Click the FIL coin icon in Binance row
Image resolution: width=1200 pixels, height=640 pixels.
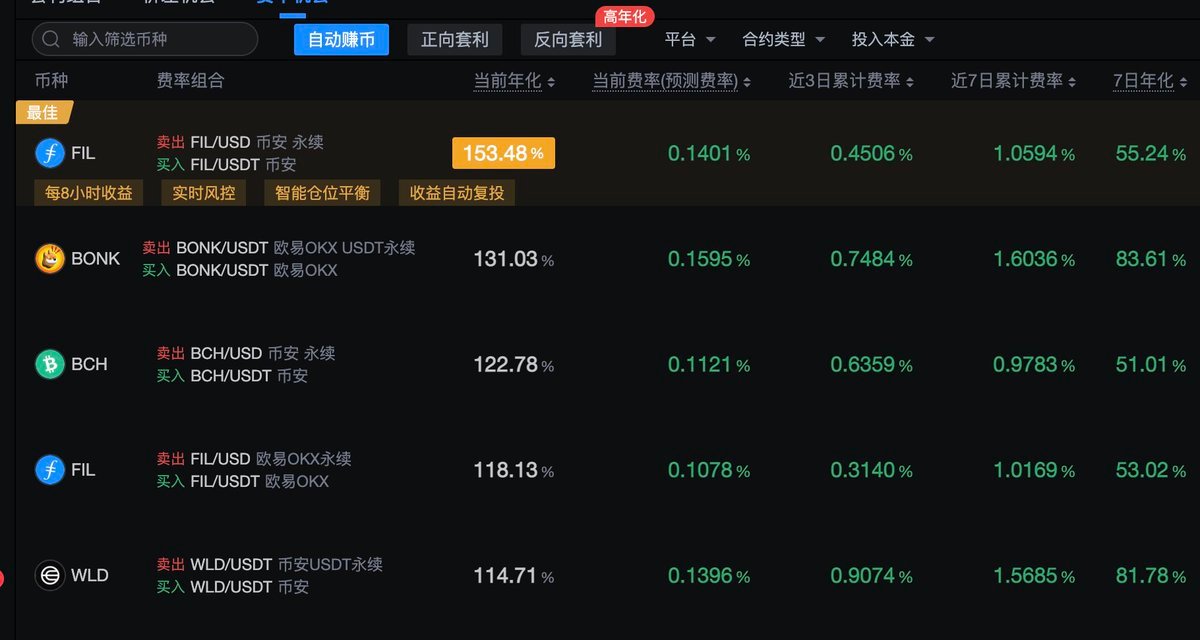49,153
